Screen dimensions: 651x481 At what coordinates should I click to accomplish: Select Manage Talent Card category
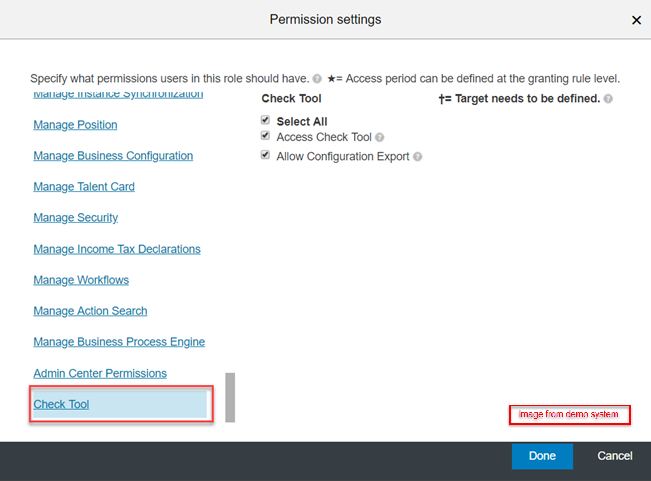(84, 187)
